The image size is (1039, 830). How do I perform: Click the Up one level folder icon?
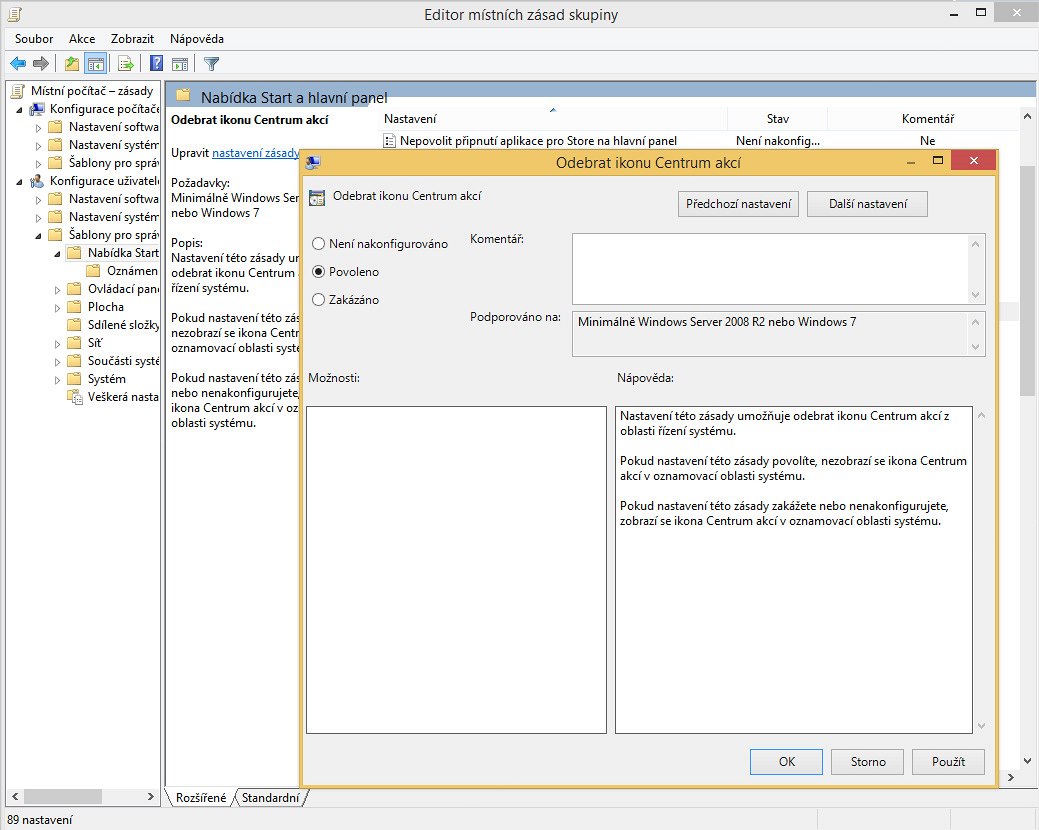tap(72, 64)
